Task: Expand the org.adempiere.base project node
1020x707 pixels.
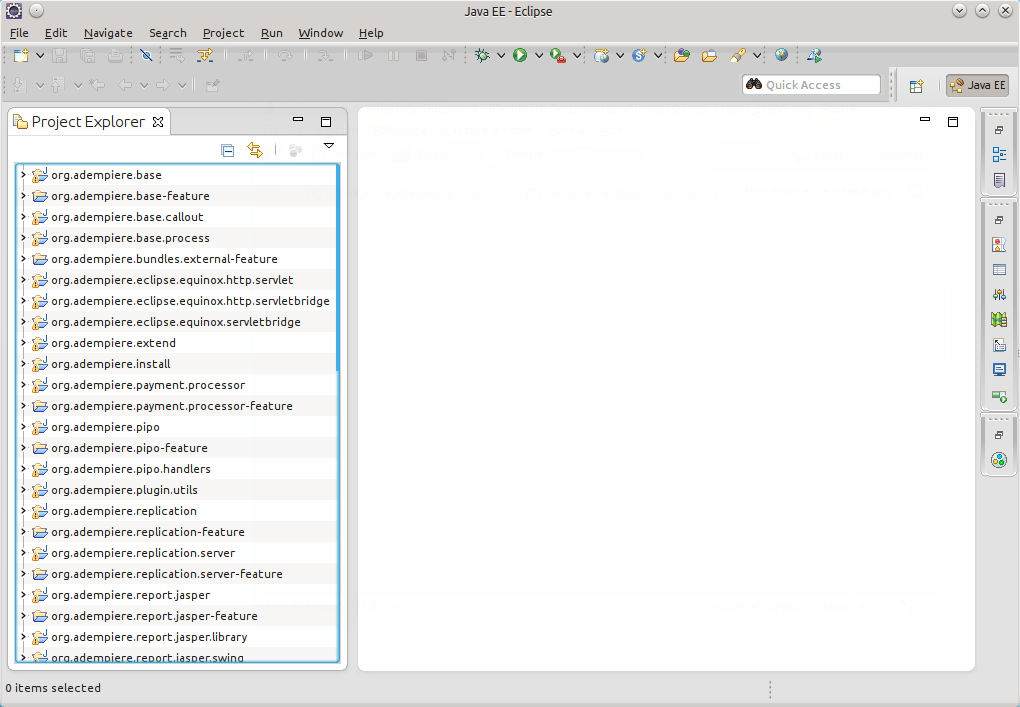Action: [x=23, y=175]
